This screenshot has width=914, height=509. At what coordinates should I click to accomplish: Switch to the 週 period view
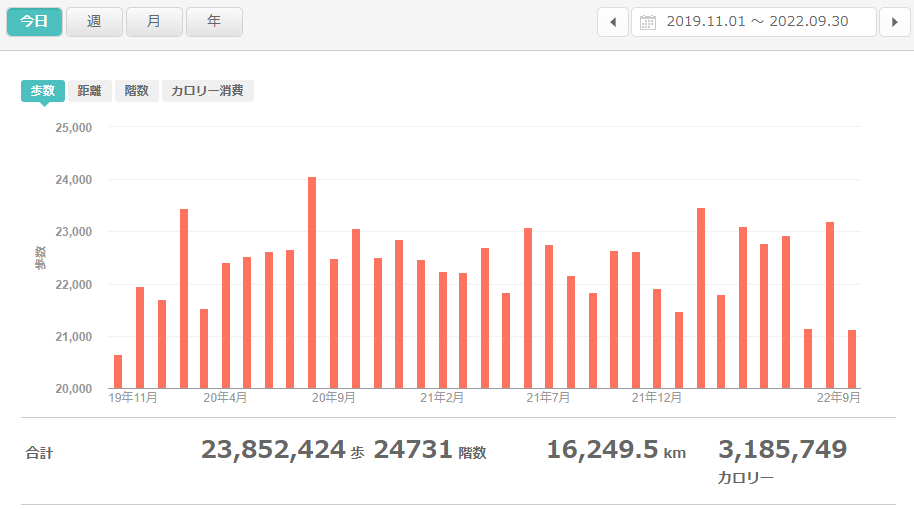94,22
